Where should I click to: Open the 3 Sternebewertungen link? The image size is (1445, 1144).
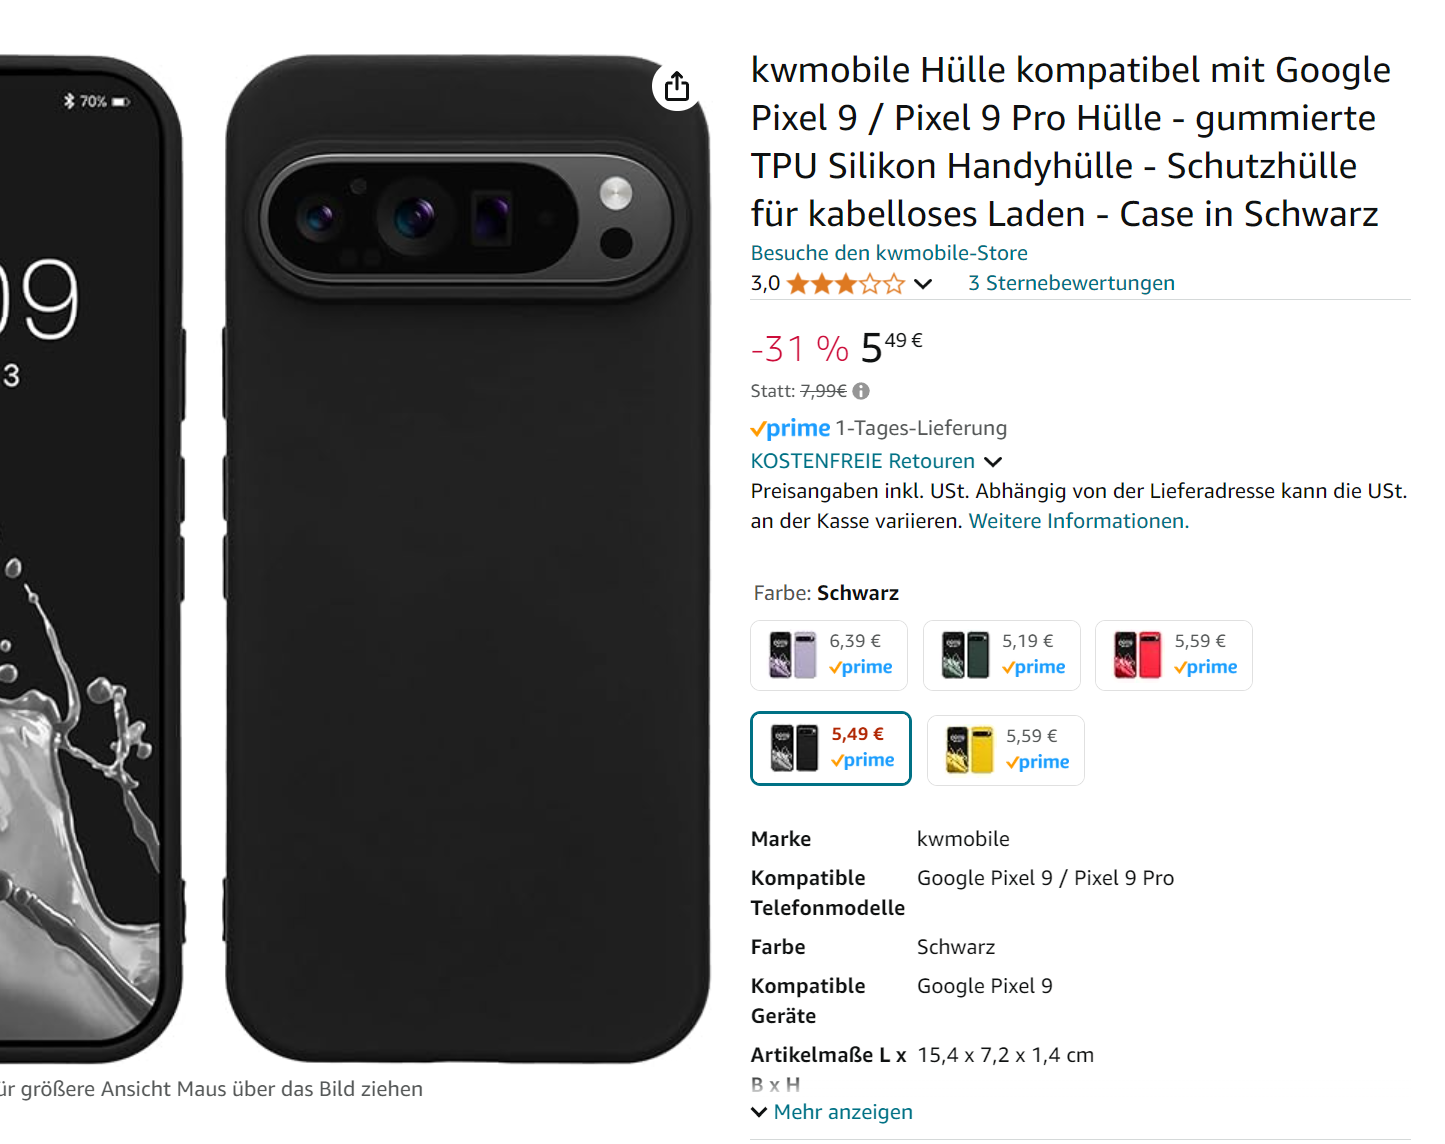pyautogui.click(x=1071, y=283)
